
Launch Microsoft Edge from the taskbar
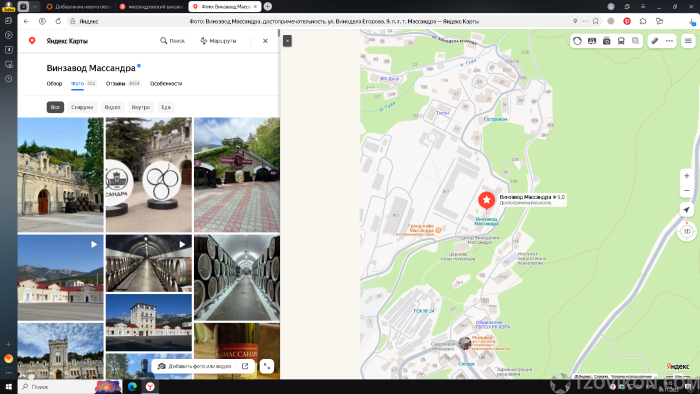click(x=132, y=386)
